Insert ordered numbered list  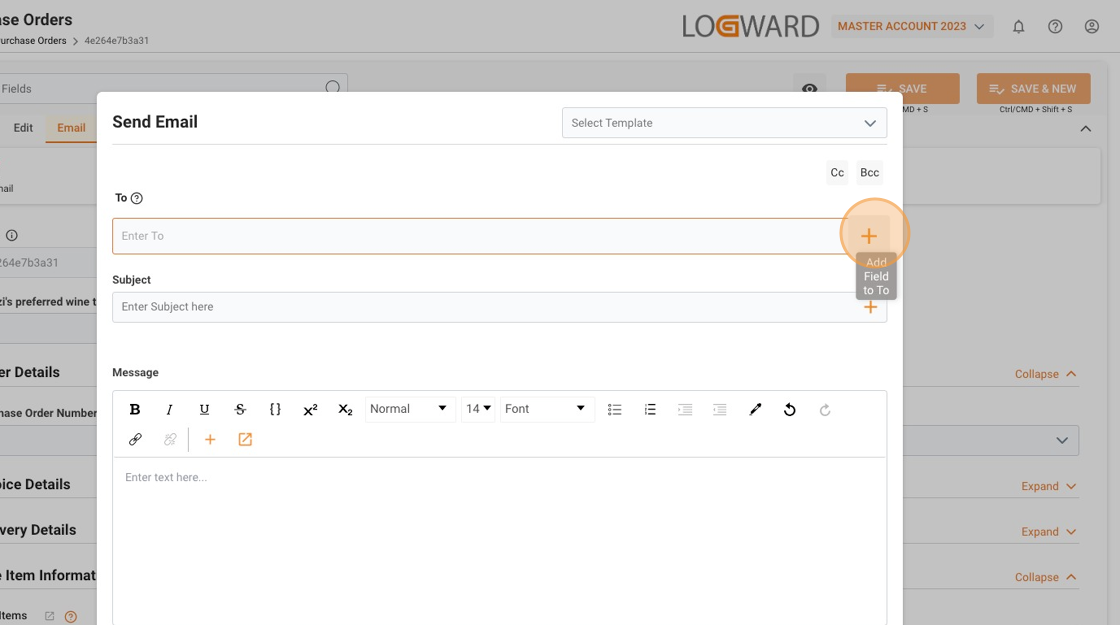click(x=650, y=409)
